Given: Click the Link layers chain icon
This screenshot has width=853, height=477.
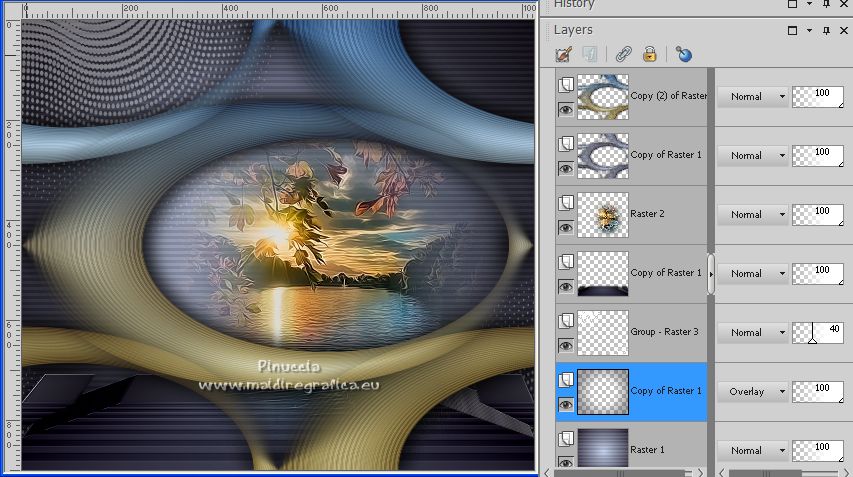Looking at the screenshot, I should tap(623, 54).
